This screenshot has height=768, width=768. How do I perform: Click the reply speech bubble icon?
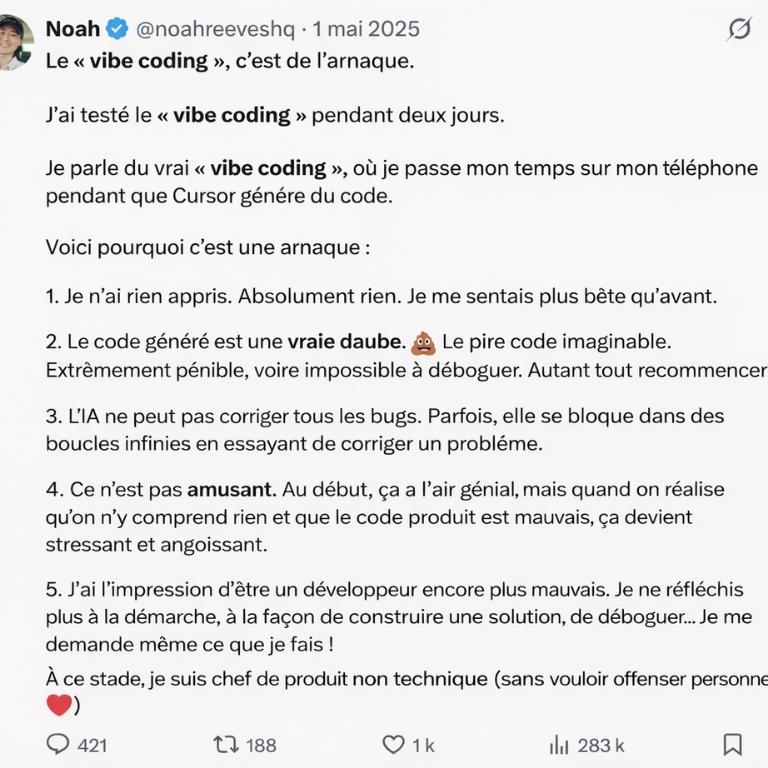(x=59, y=744)
